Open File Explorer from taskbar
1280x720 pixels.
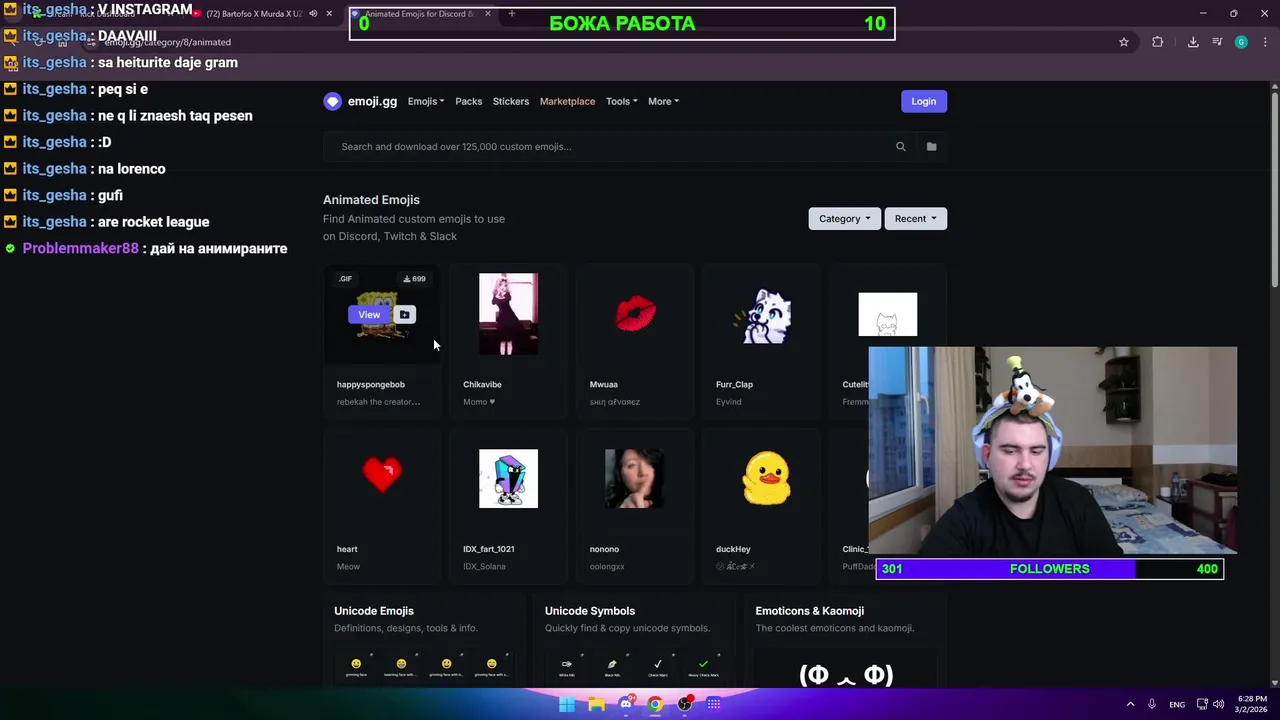click(x=596, y=704)
